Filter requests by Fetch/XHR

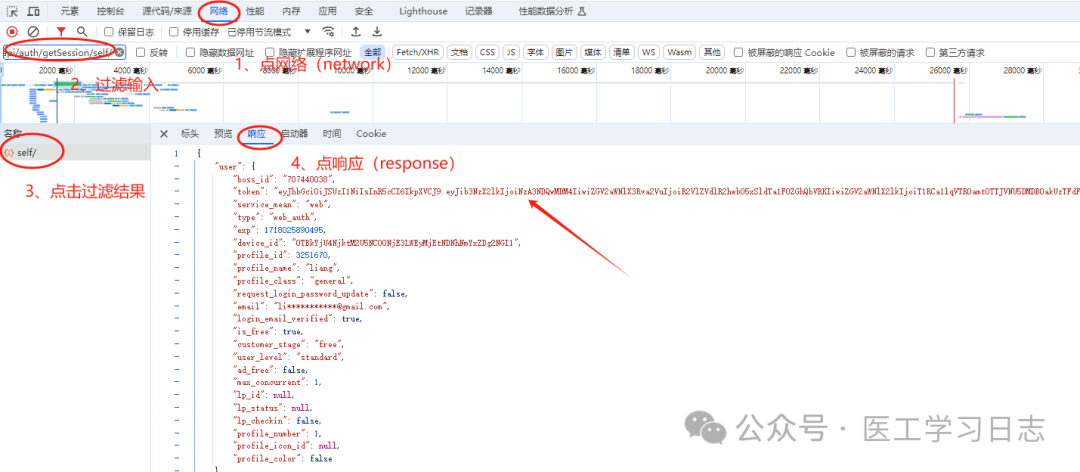(x=417, y=52)
